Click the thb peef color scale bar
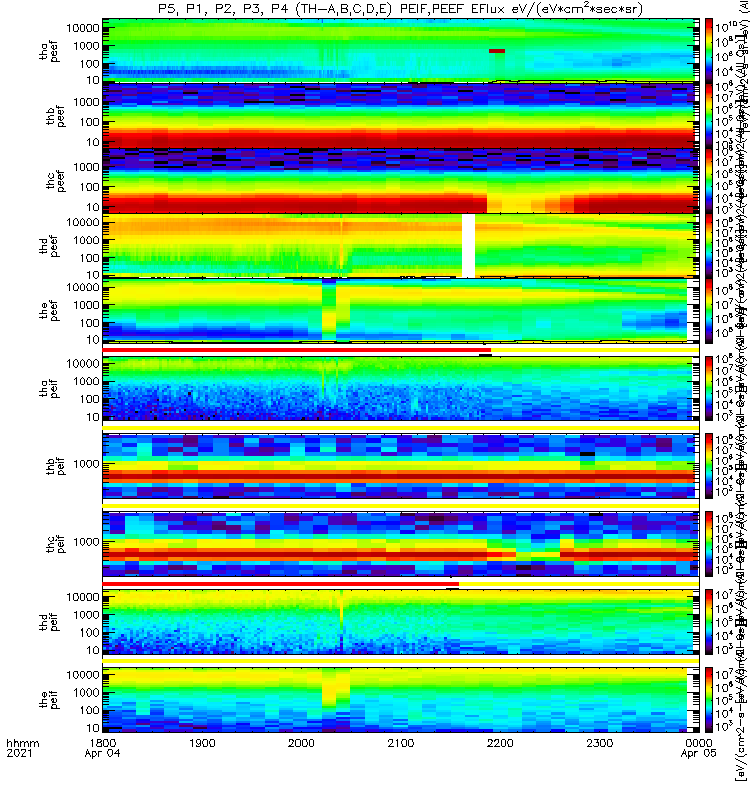 click(709, 115)
